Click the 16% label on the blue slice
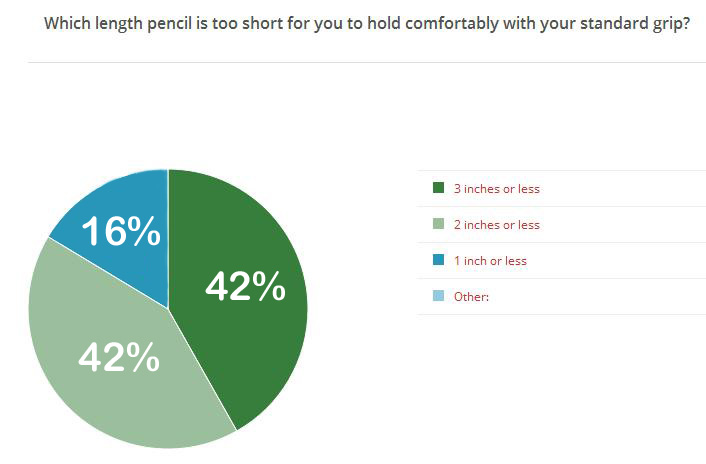Viewport: 706px width, 464px height. (x=121, y=232)
